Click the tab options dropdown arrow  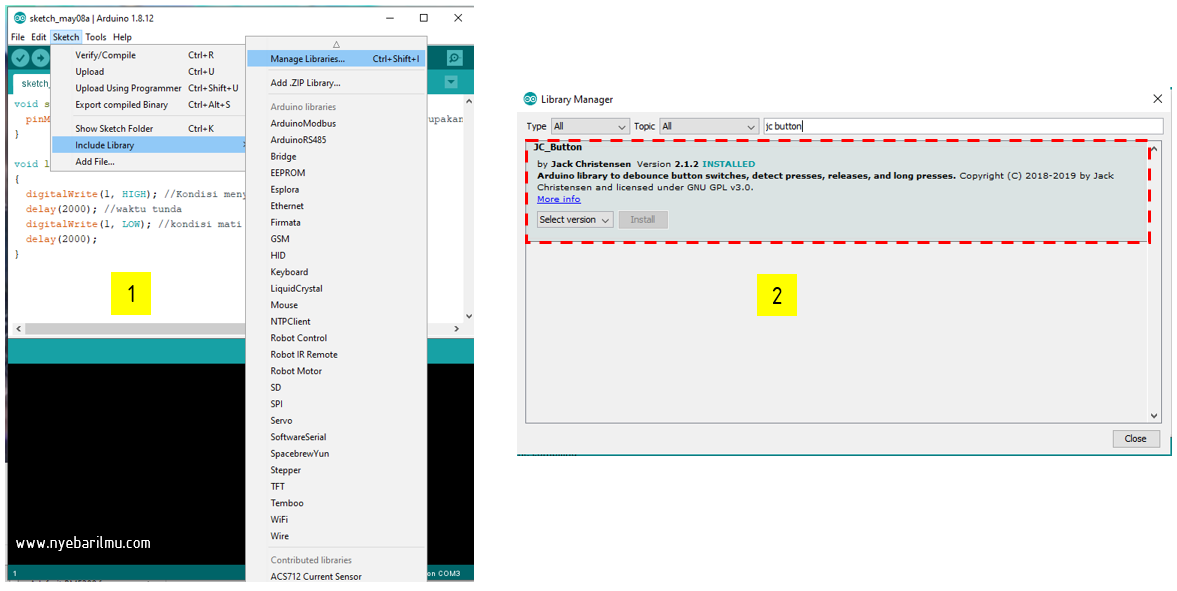coord(451,83)
